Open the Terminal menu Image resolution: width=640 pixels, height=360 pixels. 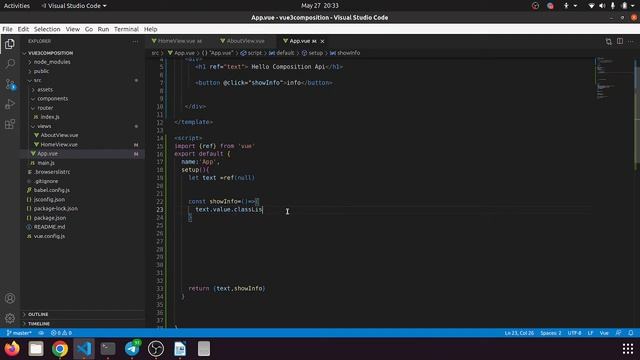click(x=126, y=29)
